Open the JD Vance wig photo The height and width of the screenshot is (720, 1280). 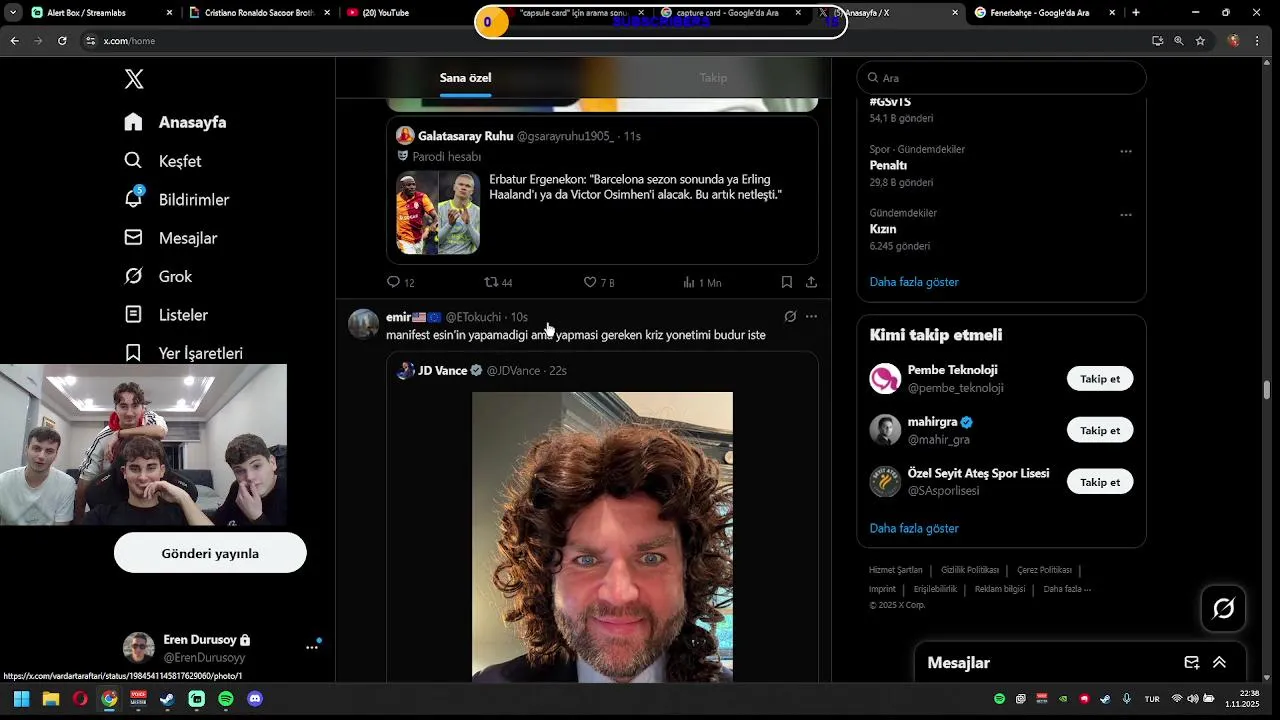[x=602, y=537]
